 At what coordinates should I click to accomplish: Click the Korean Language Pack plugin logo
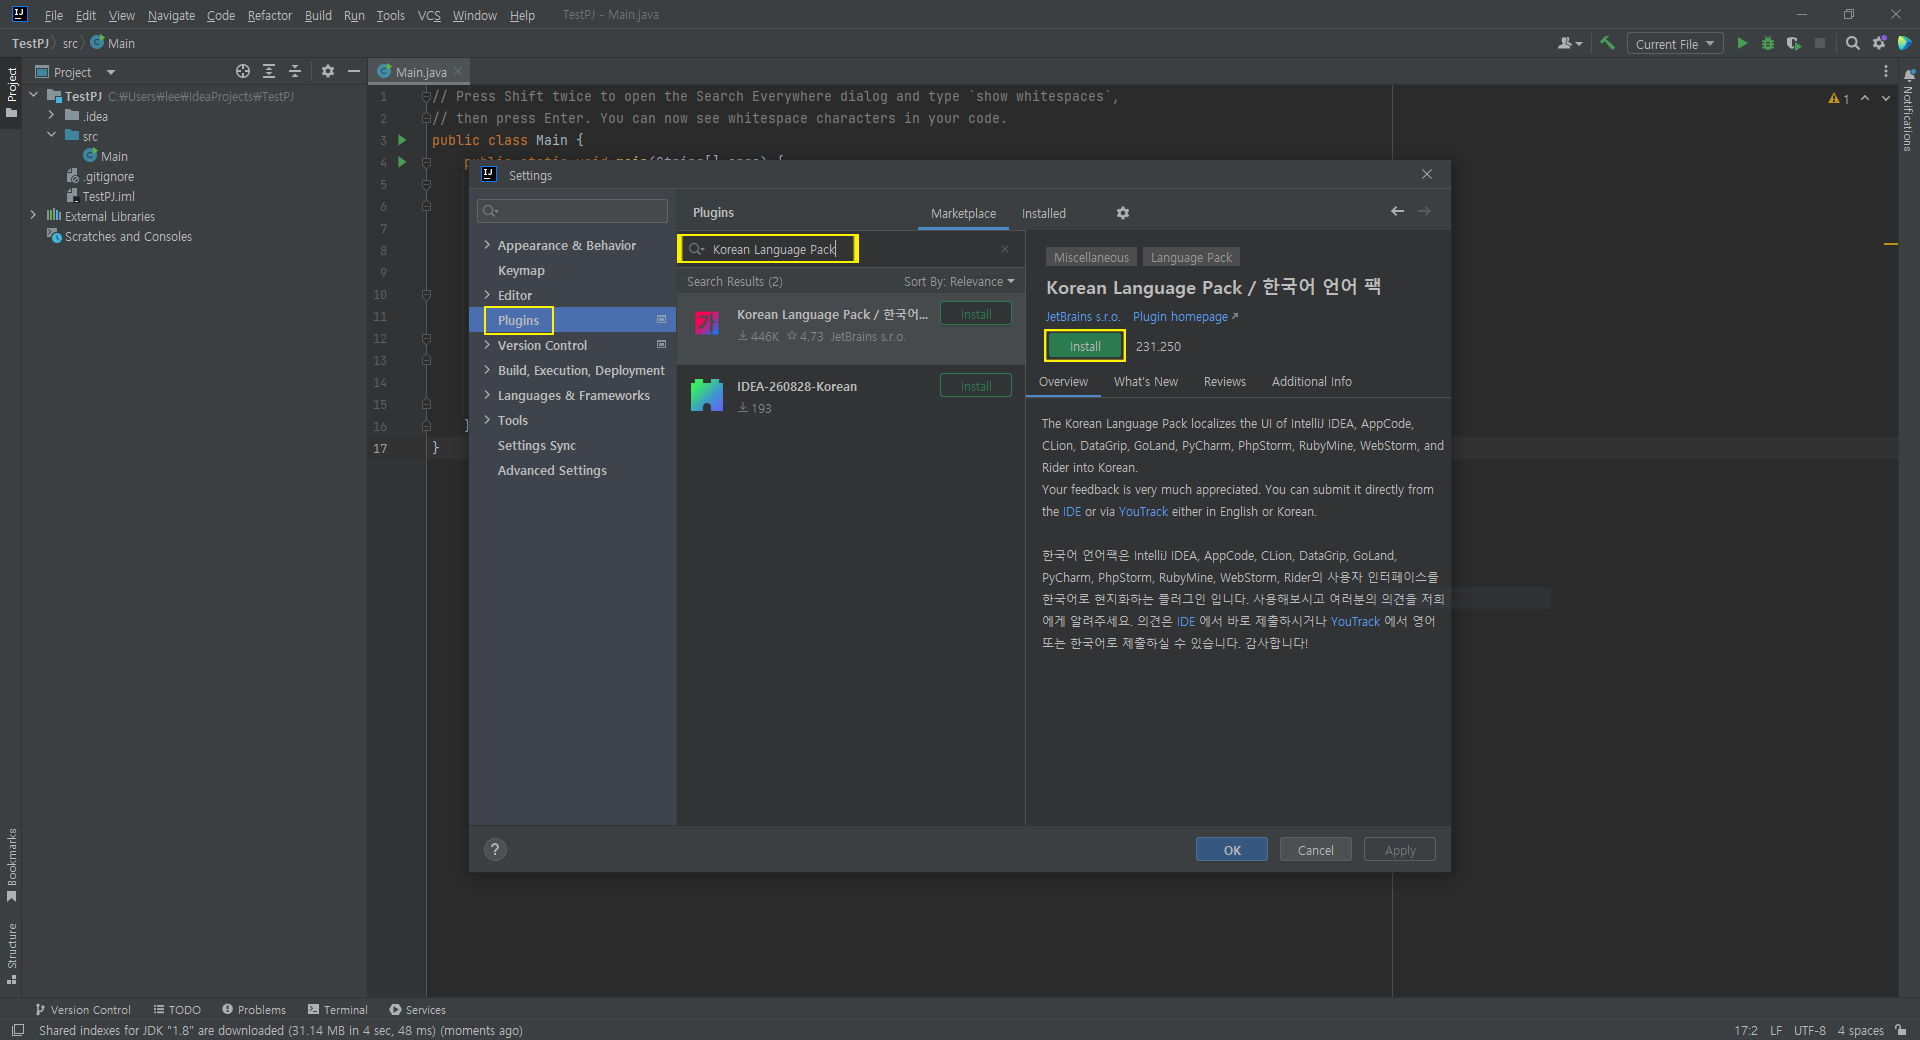[707, 323]
